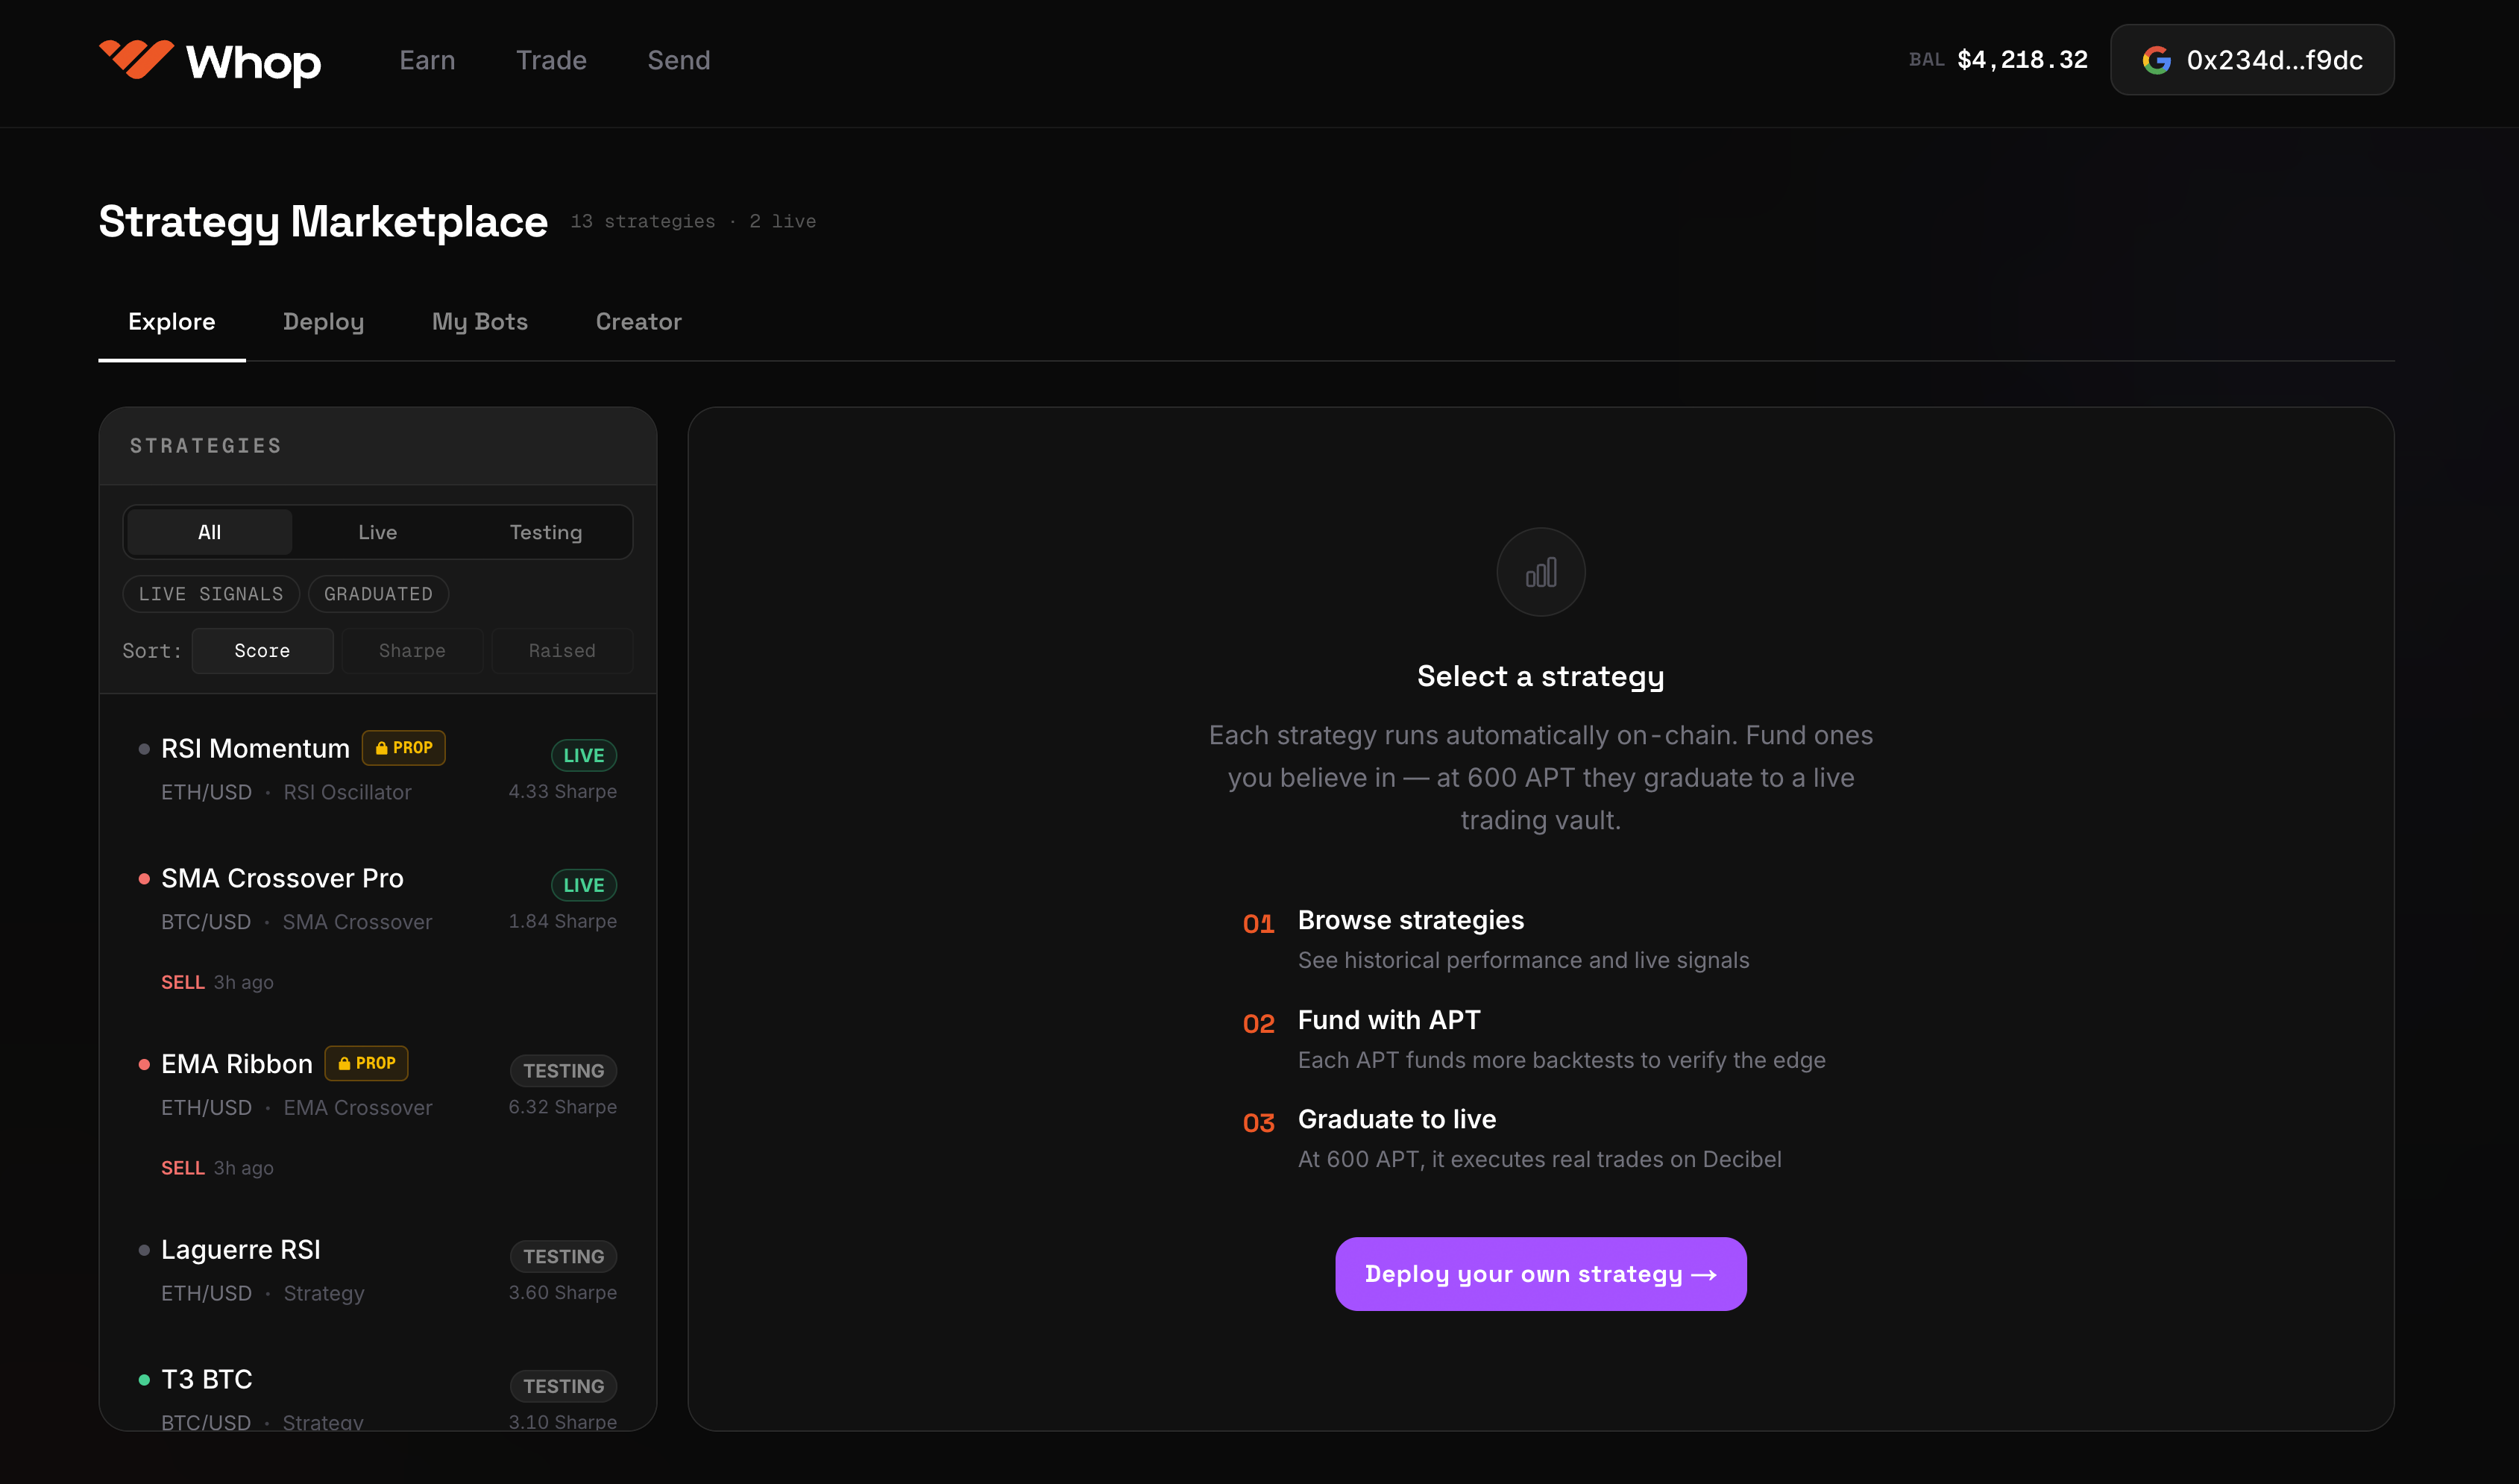Click the Browse strategies step heading
Viewport: 2519px width, 1484px height.
point(1410,920)
